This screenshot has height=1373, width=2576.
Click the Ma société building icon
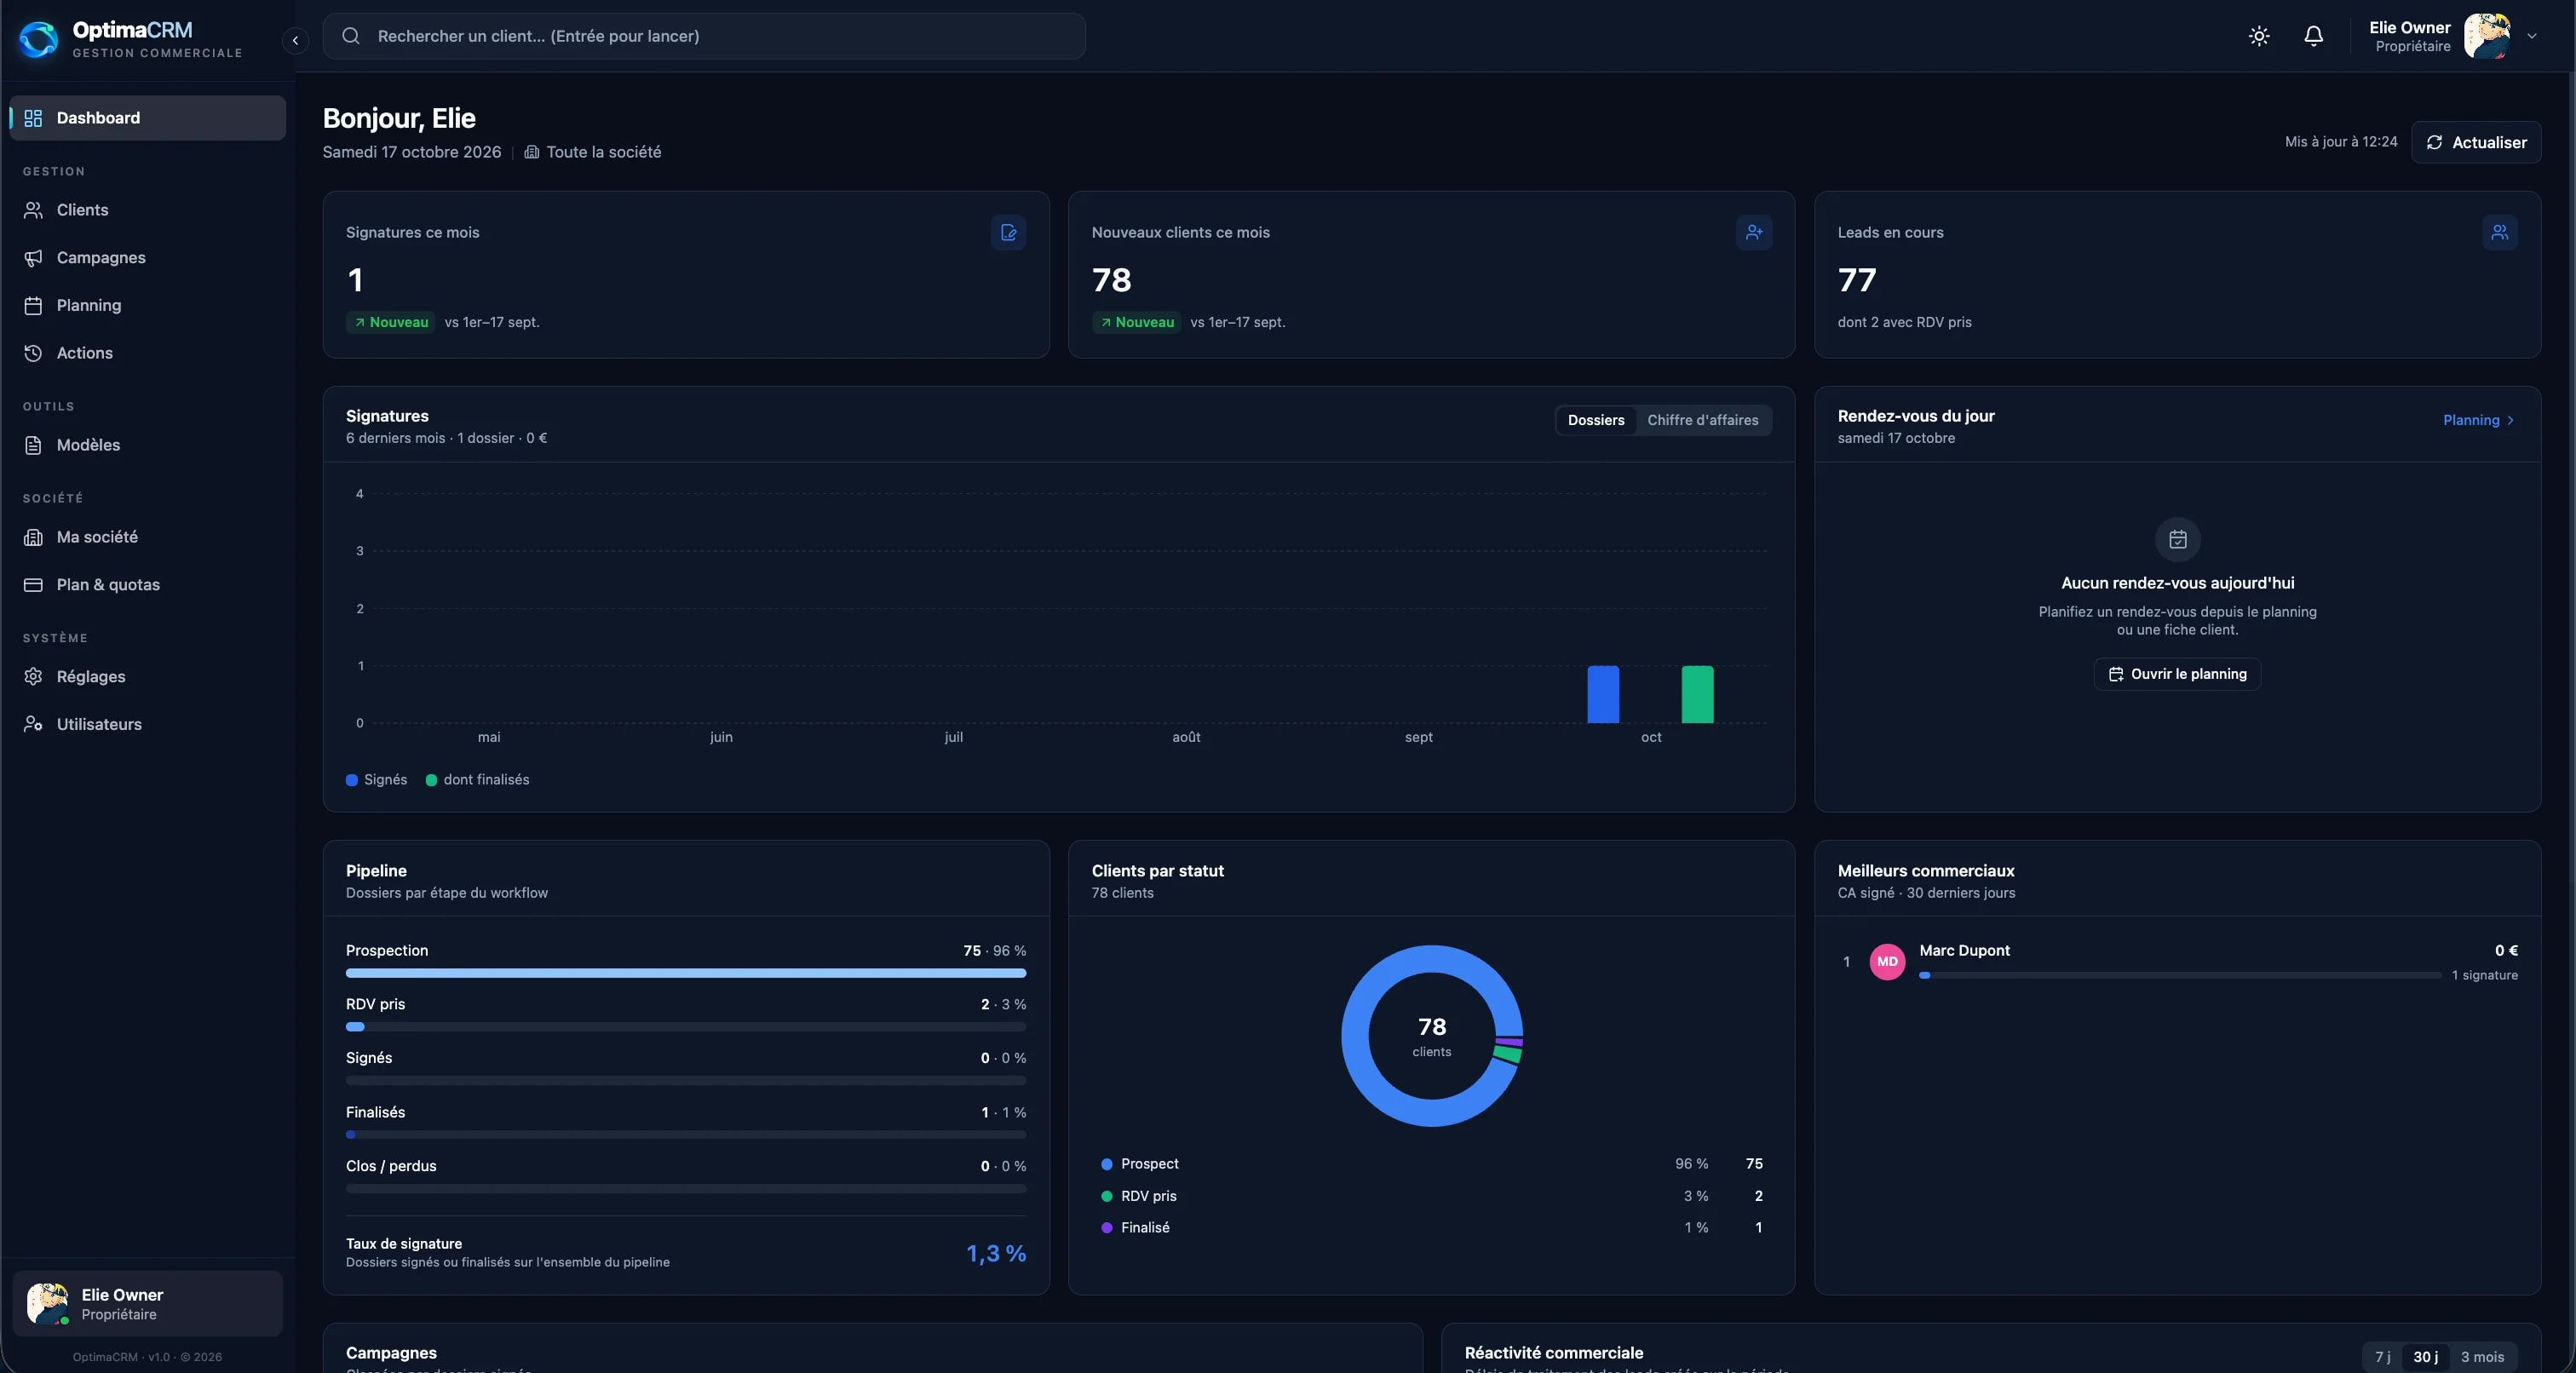(x=33, y=537)
